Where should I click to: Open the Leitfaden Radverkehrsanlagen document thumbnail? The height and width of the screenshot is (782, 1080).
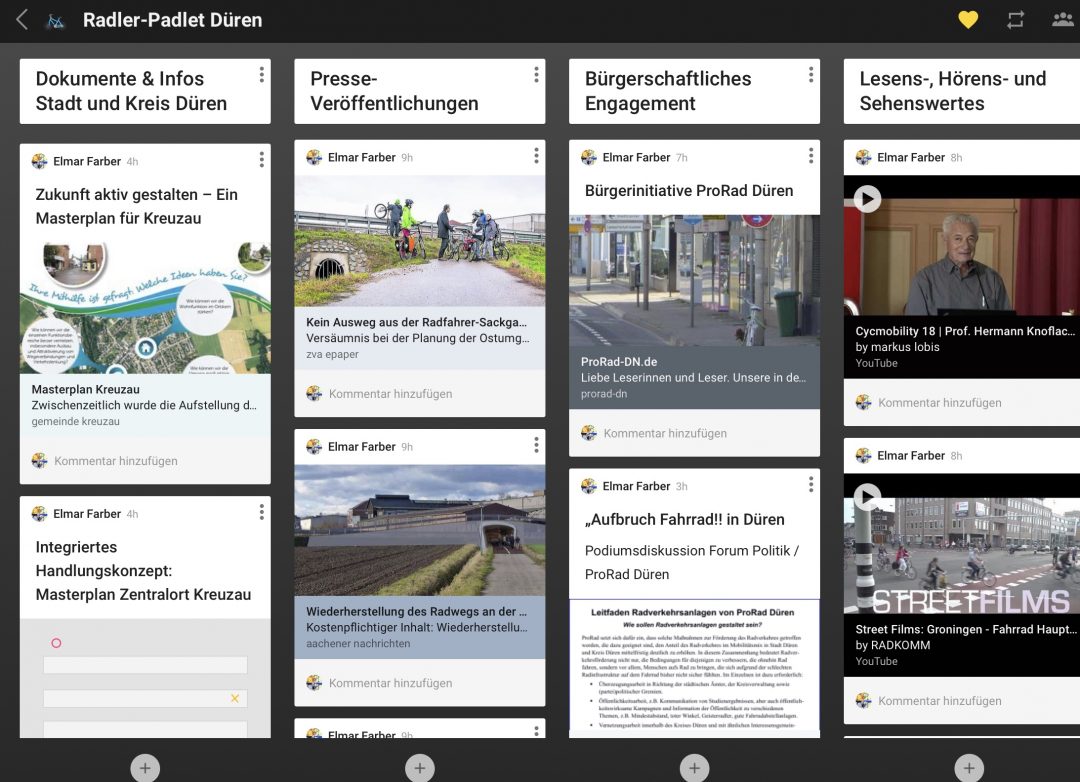694,666
